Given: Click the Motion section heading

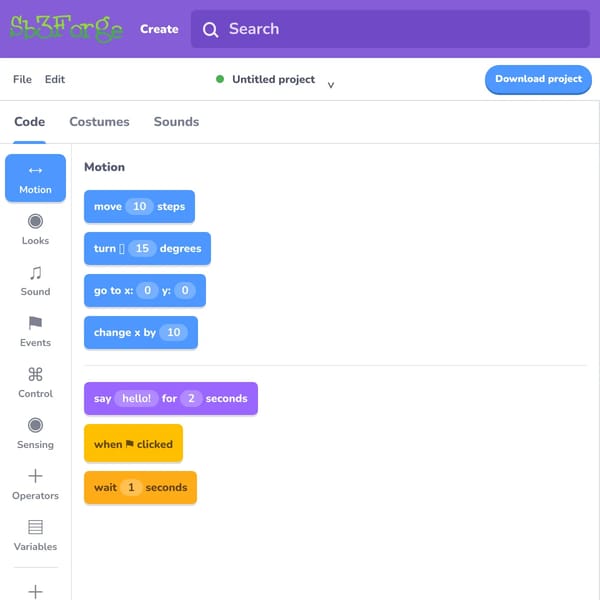Looking at the screenshot, I should click(x=104, y=167).
